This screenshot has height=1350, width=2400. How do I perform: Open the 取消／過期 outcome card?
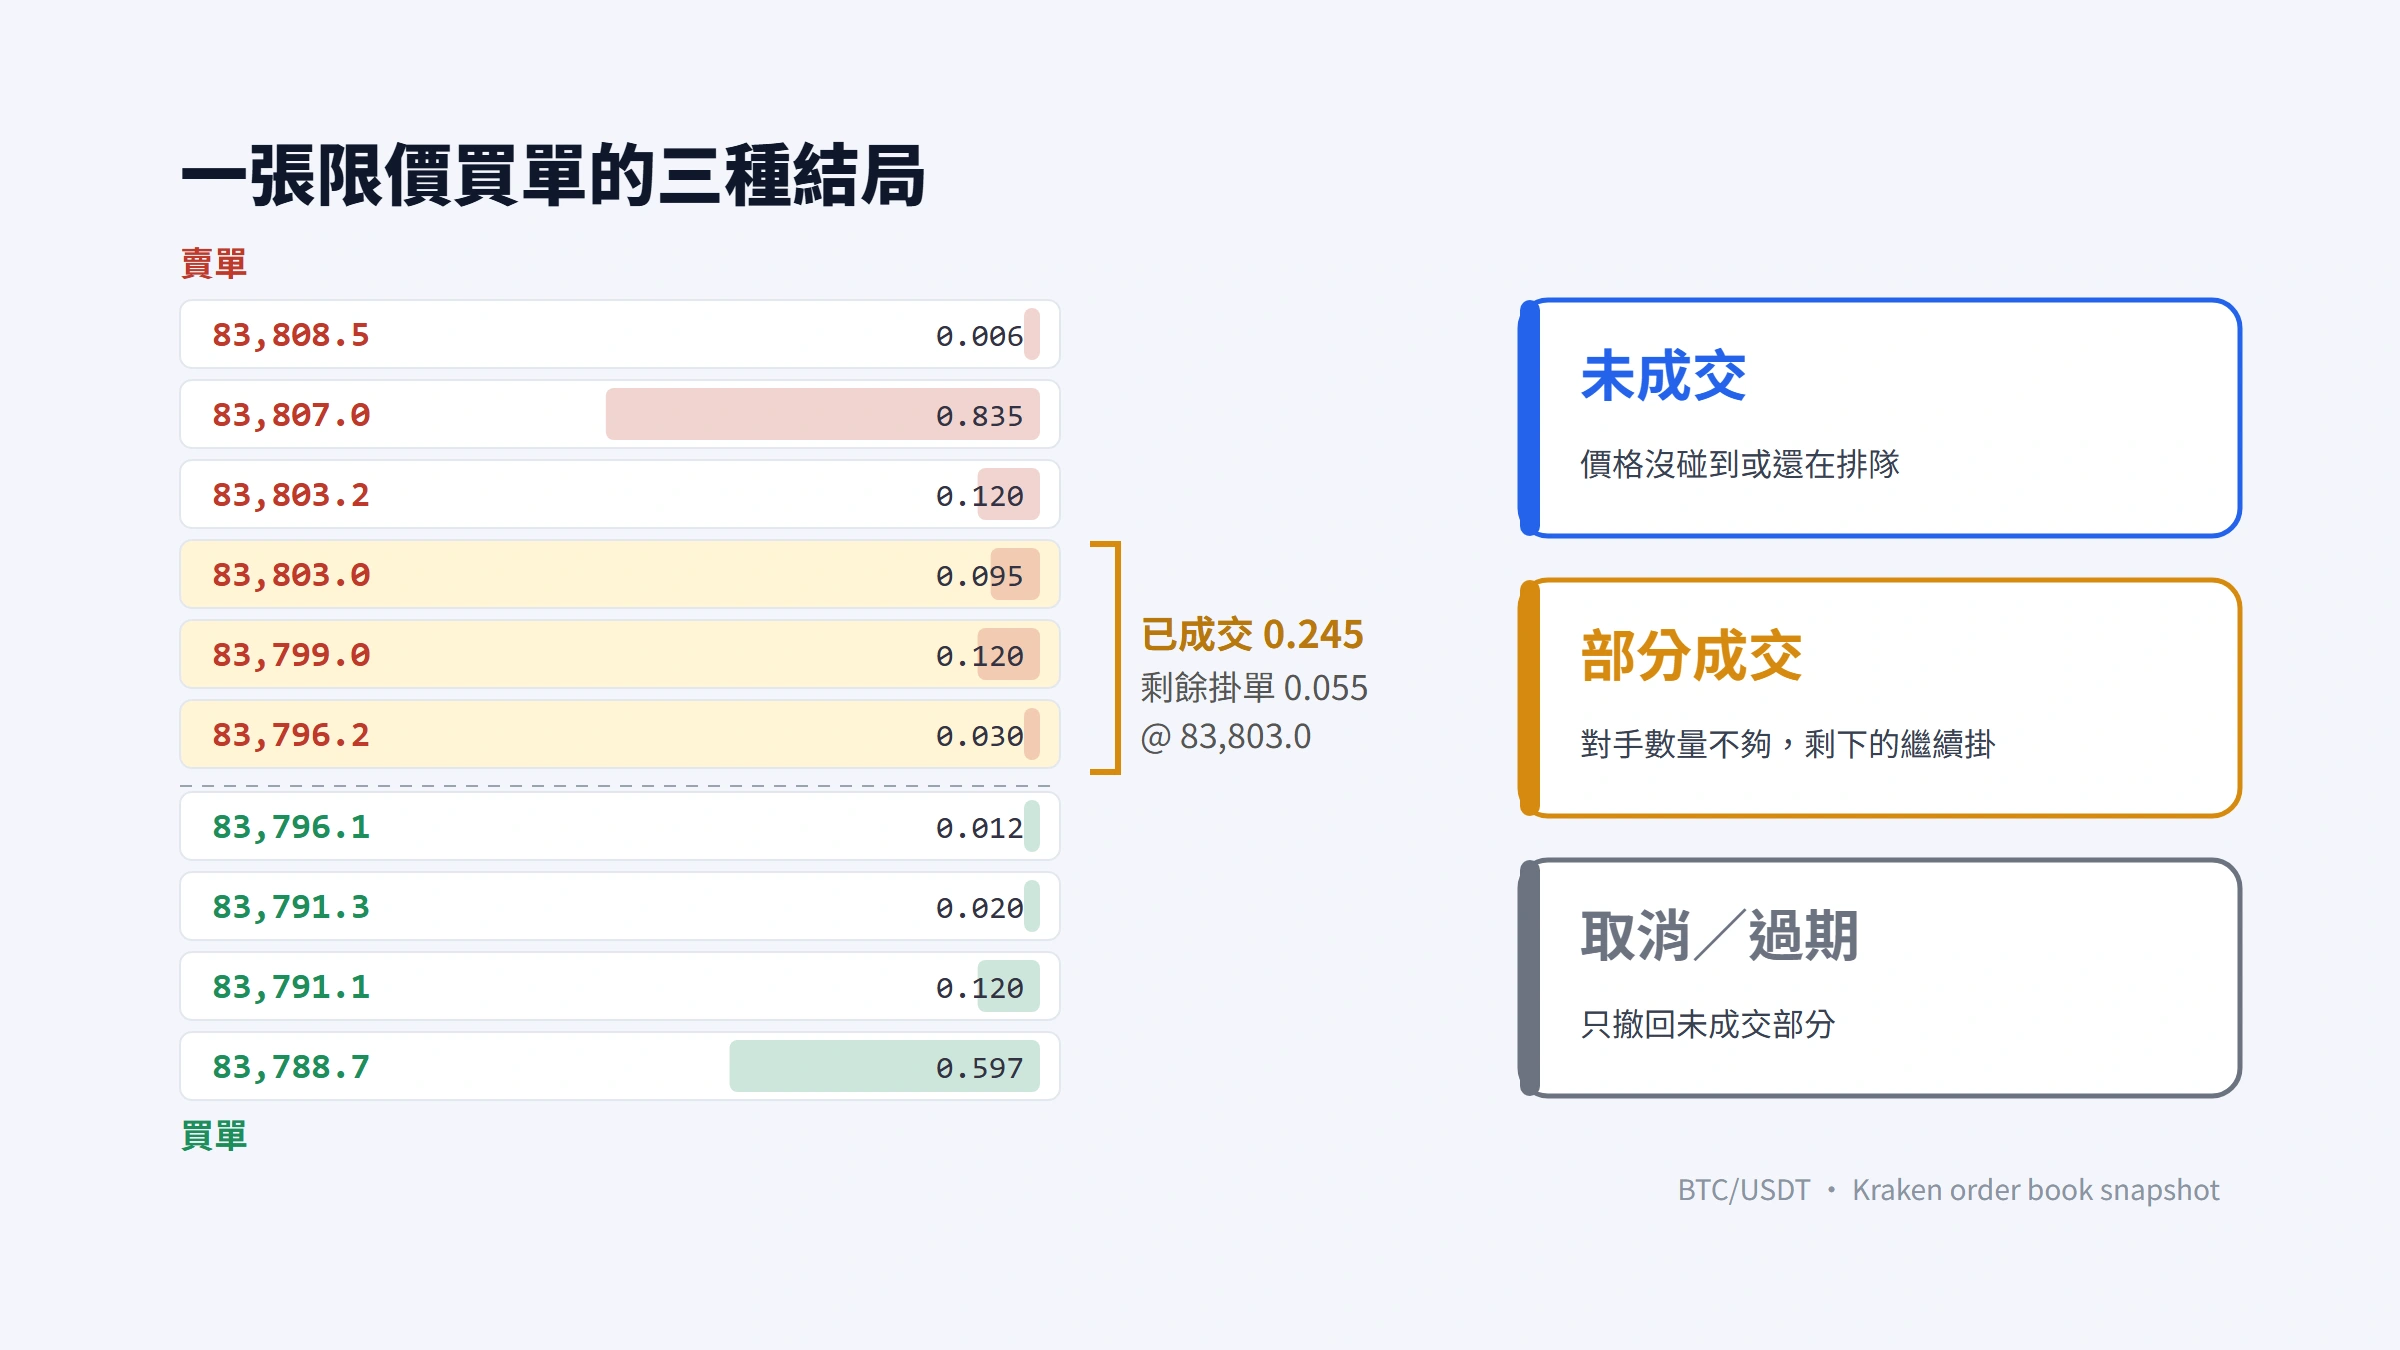click(1880, 978)
